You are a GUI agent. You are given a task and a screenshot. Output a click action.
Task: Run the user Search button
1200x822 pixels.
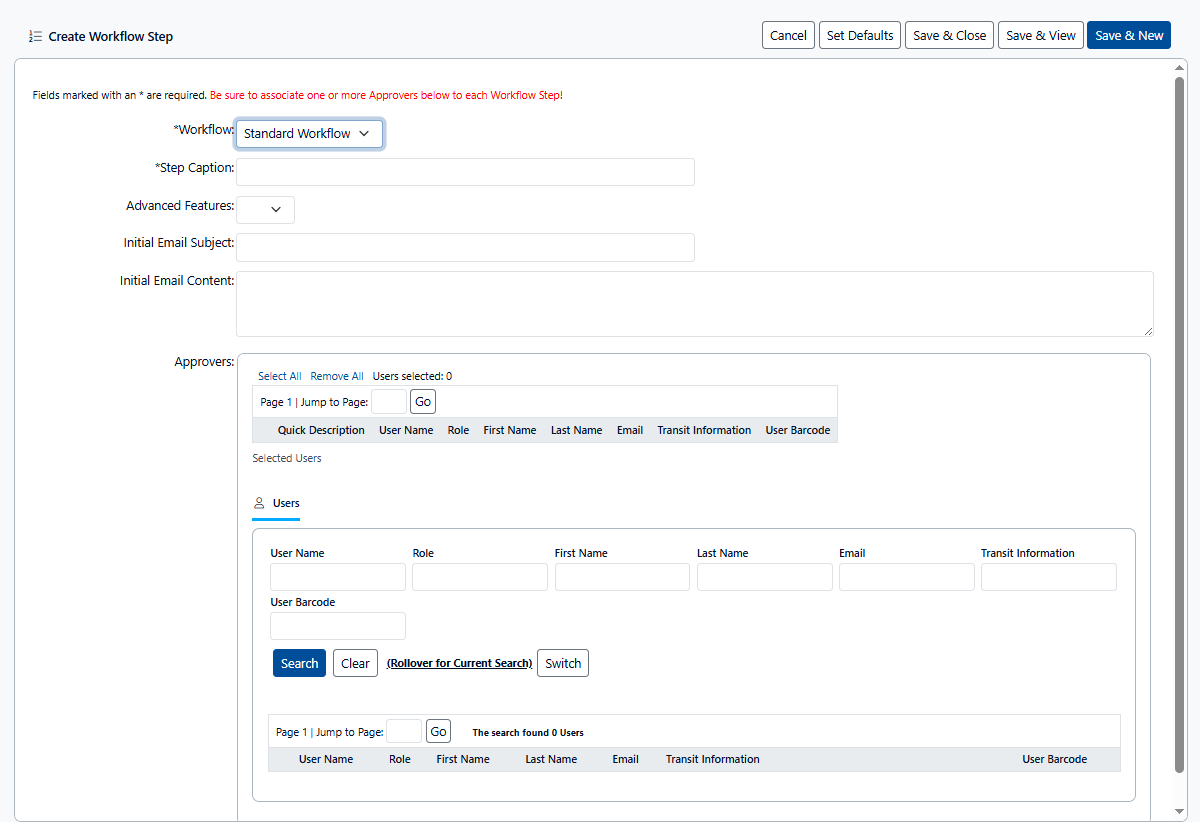click(x=299, y=663)
